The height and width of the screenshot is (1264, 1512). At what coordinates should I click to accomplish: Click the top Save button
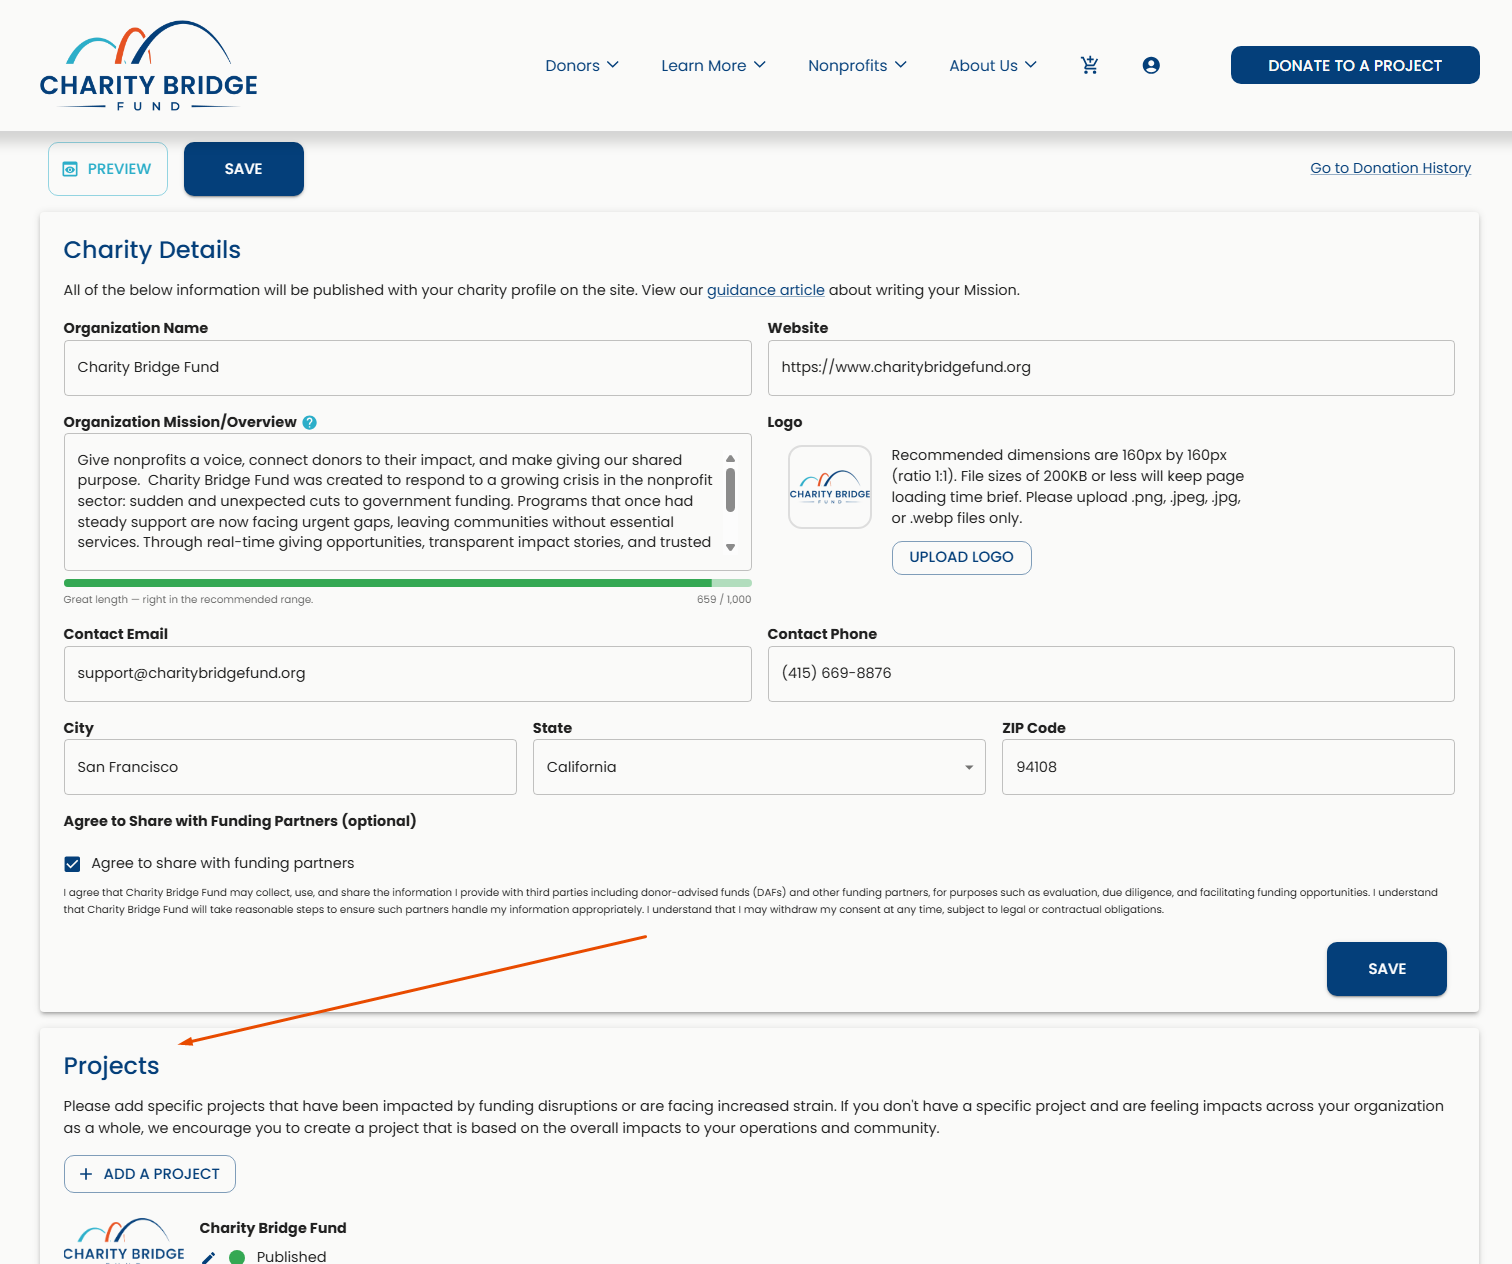click(x=244, y=169)
